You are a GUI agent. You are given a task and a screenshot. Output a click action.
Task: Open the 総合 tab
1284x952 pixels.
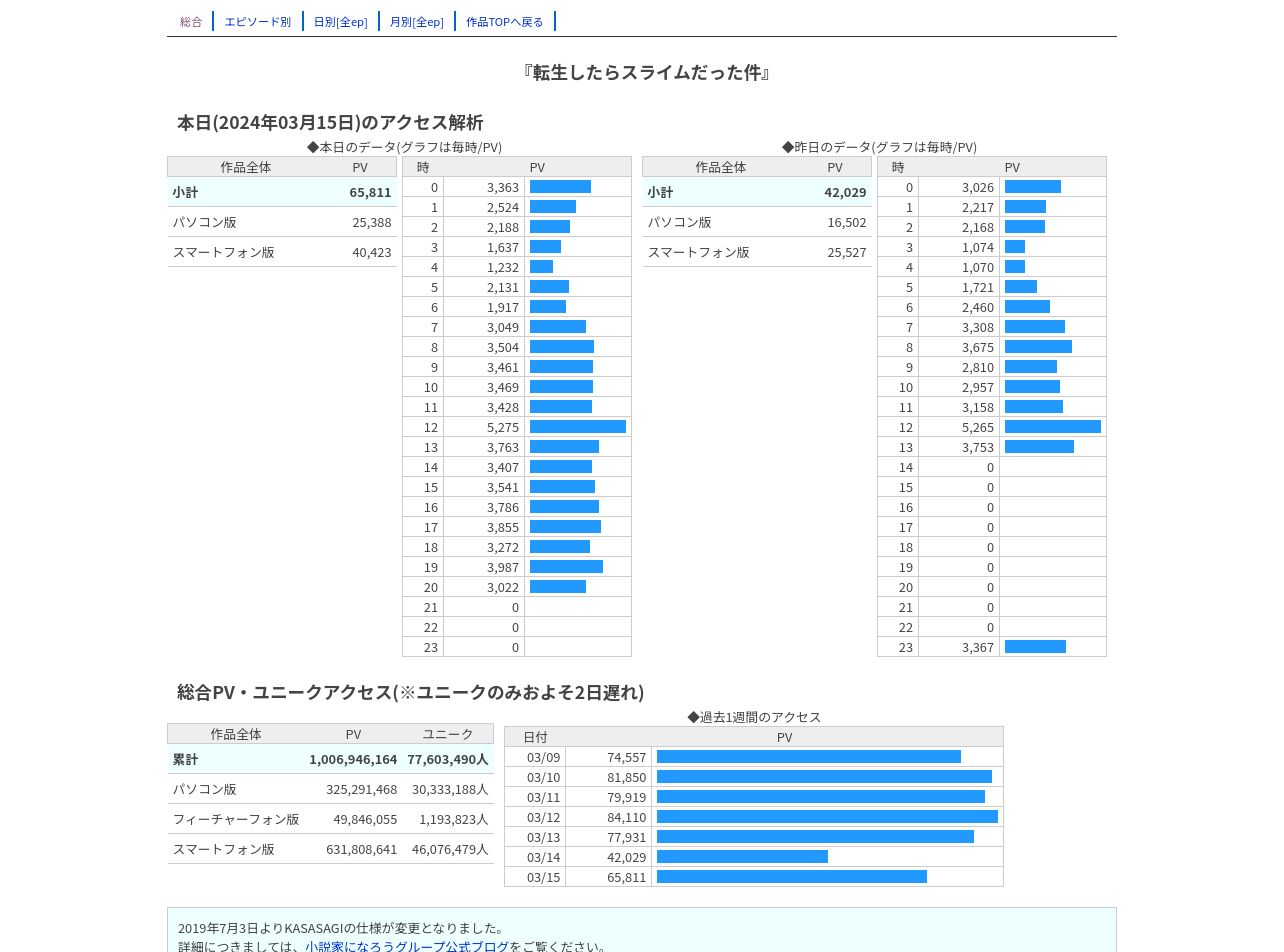pyautogui.click(x=191, y=21)
